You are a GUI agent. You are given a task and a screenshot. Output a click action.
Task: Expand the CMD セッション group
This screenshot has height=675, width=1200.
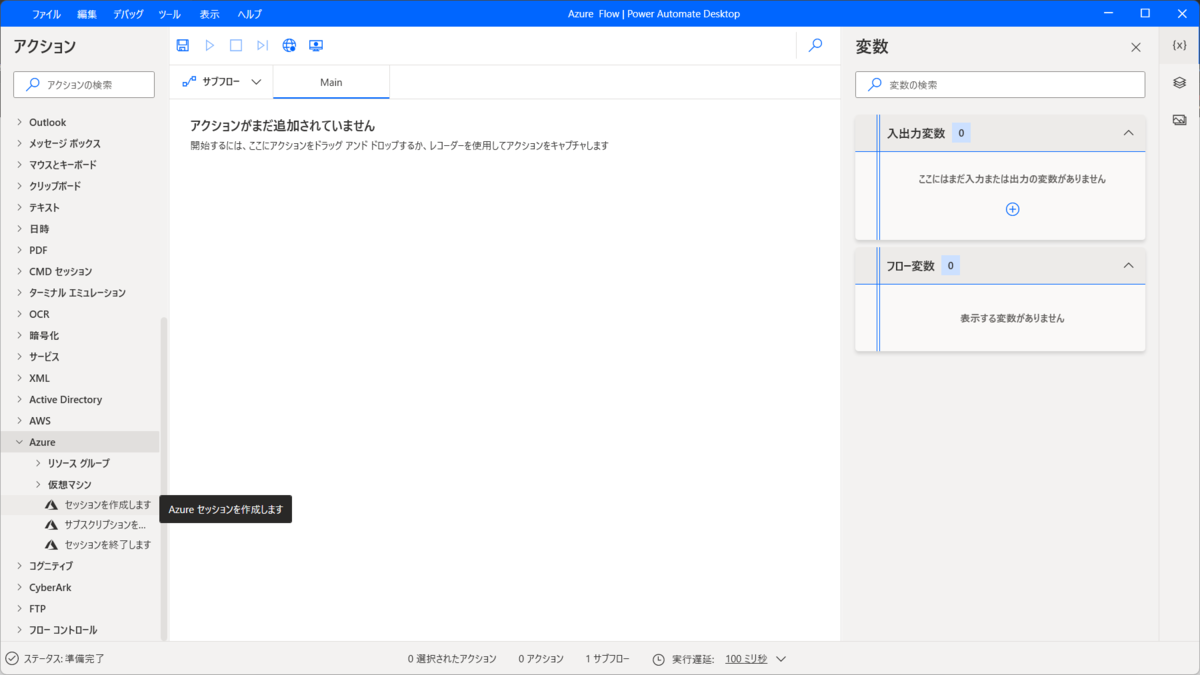pos(19,272)
